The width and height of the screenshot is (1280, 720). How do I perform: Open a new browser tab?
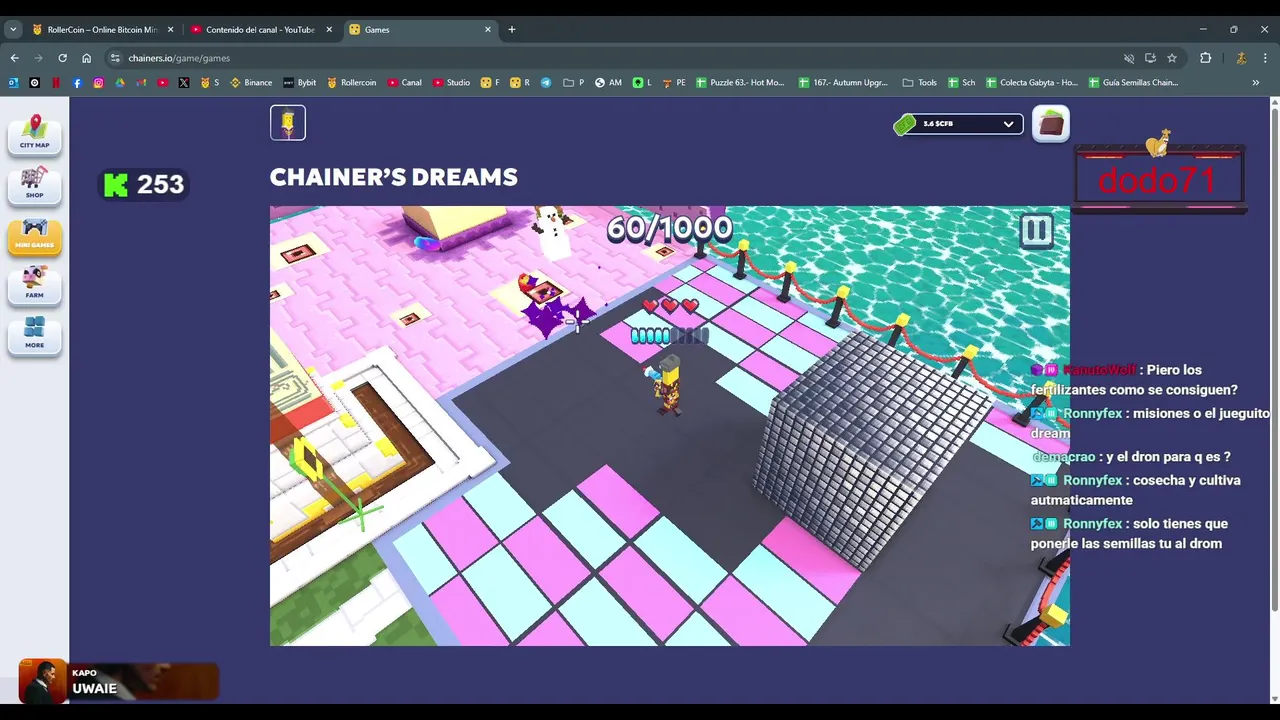pyautogui.click(x=512, y=30)
